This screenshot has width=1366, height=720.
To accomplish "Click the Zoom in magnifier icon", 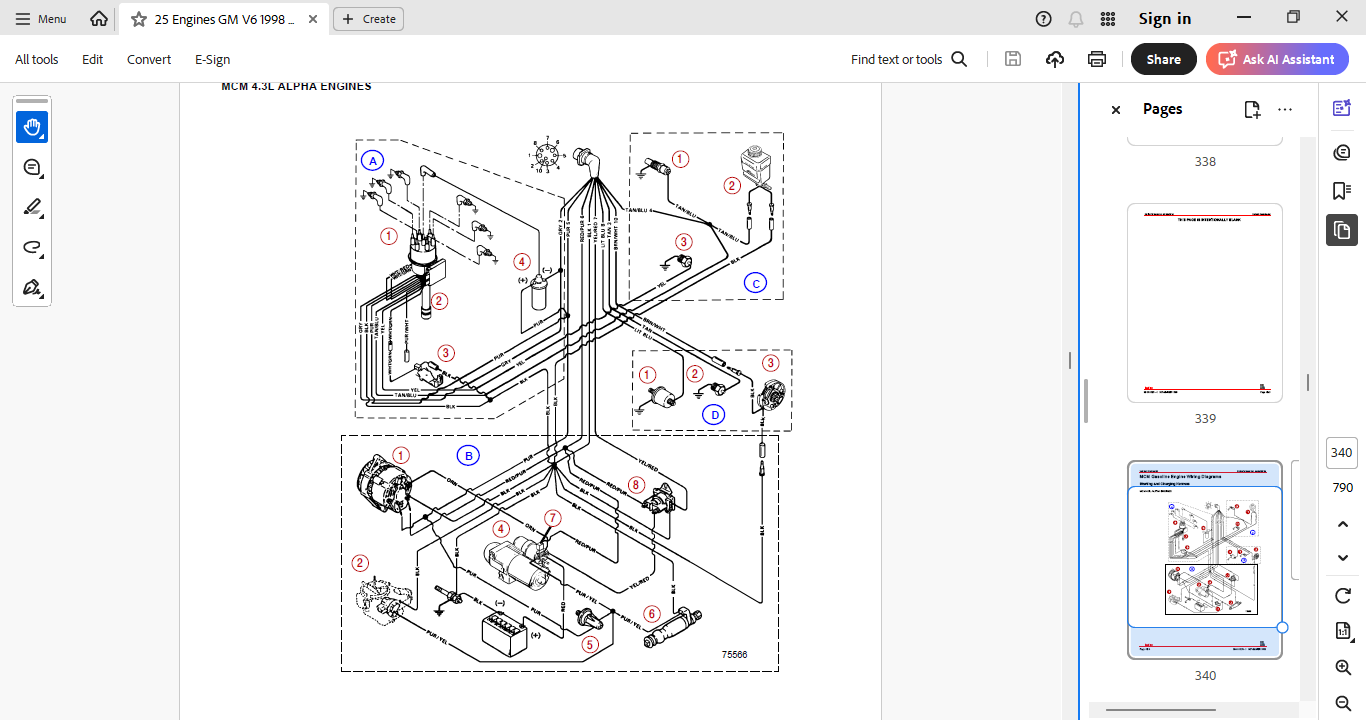I will [x=1343, y=667].
